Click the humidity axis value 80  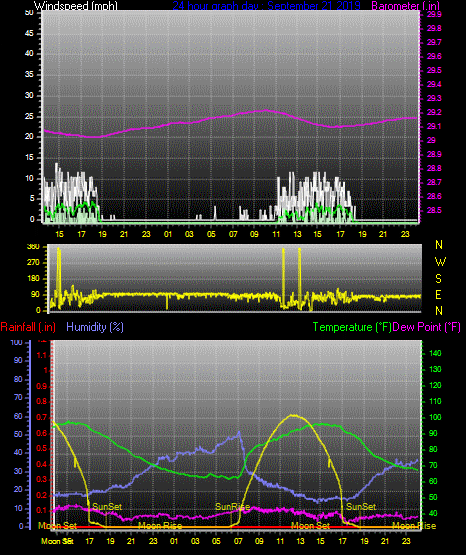point(18,379)
